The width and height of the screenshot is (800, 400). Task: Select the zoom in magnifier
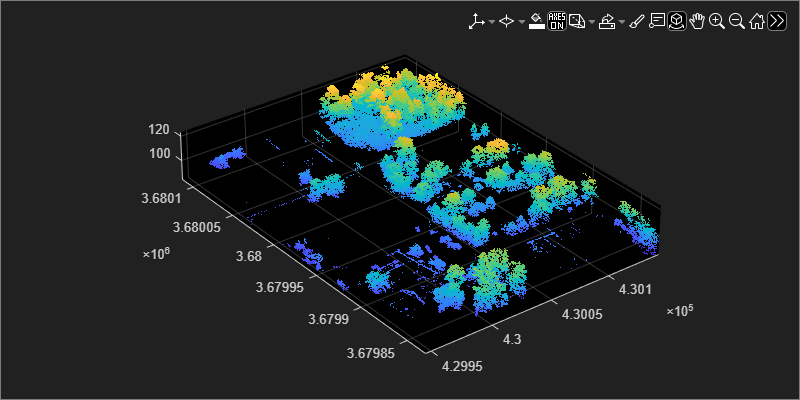coord(717,21)
